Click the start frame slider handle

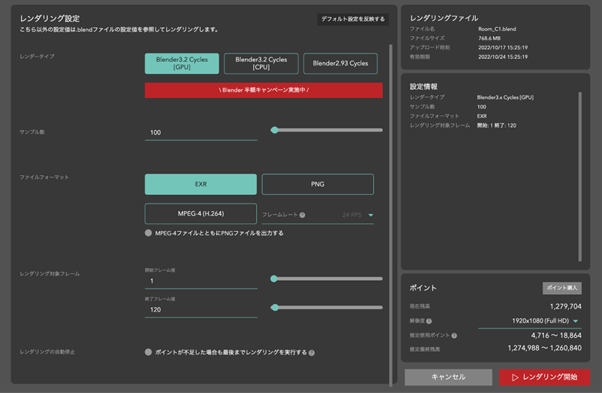[274, 279]
